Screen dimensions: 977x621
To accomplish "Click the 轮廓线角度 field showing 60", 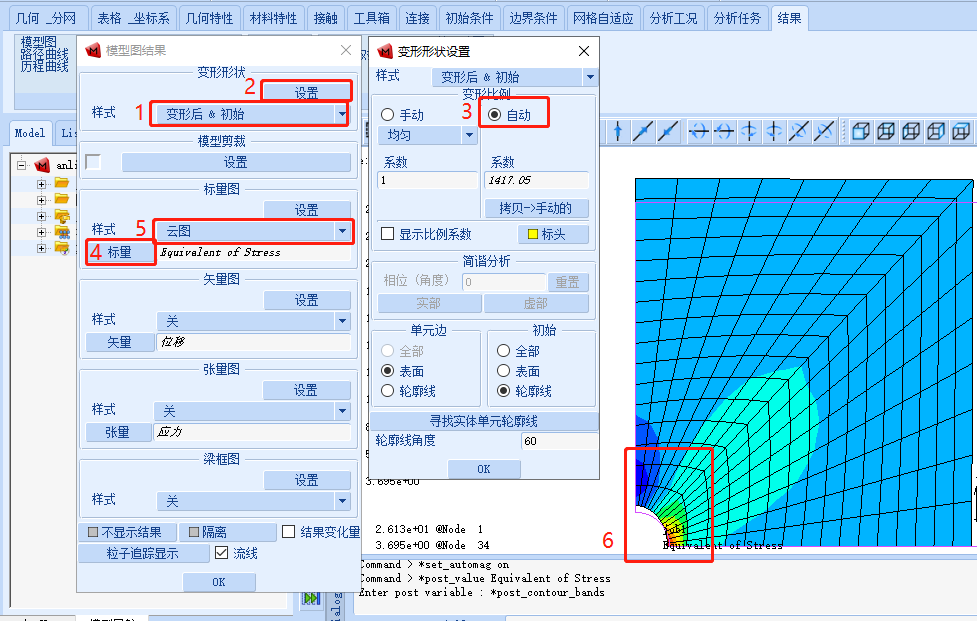I will click(558, 441).
